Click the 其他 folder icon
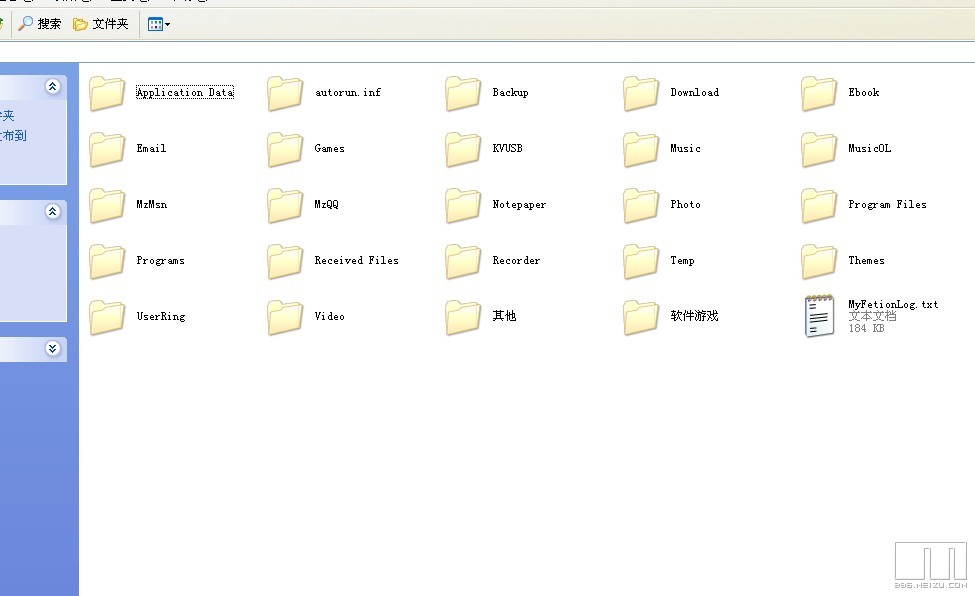 point(463,317)
